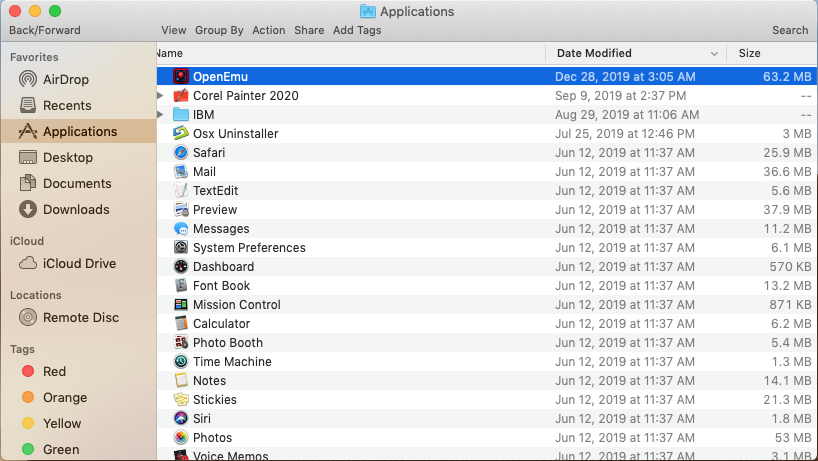Click the Photos app icon
This screenshot has height=461, width=818.
click(181, 438)
